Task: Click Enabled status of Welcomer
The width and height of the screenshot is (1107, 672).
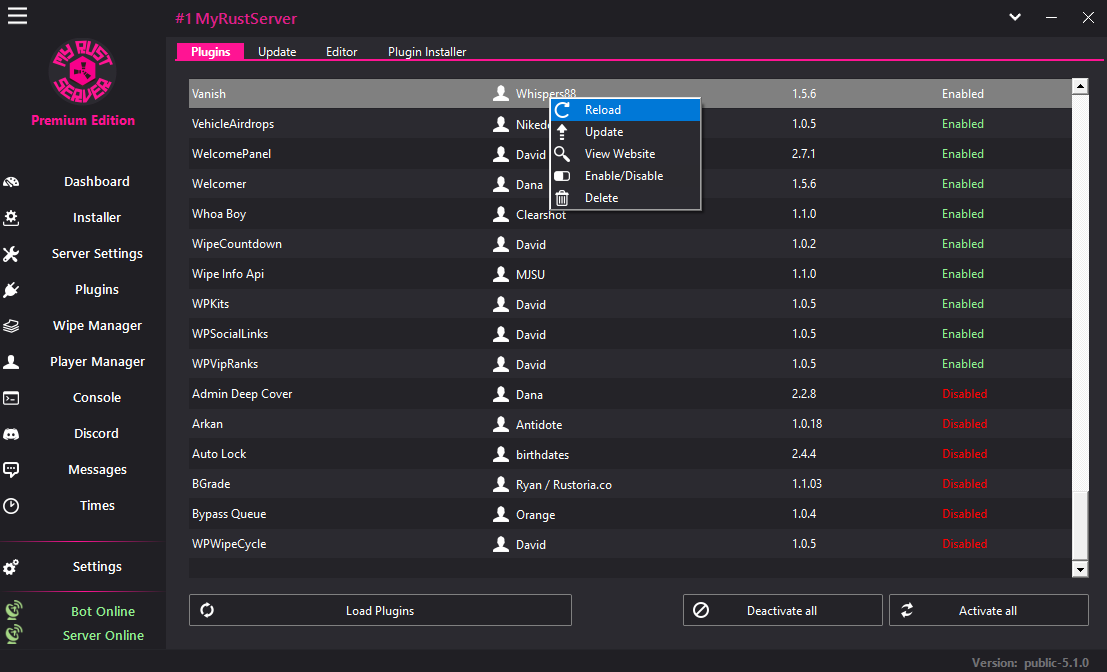Action: pos(962,184)
